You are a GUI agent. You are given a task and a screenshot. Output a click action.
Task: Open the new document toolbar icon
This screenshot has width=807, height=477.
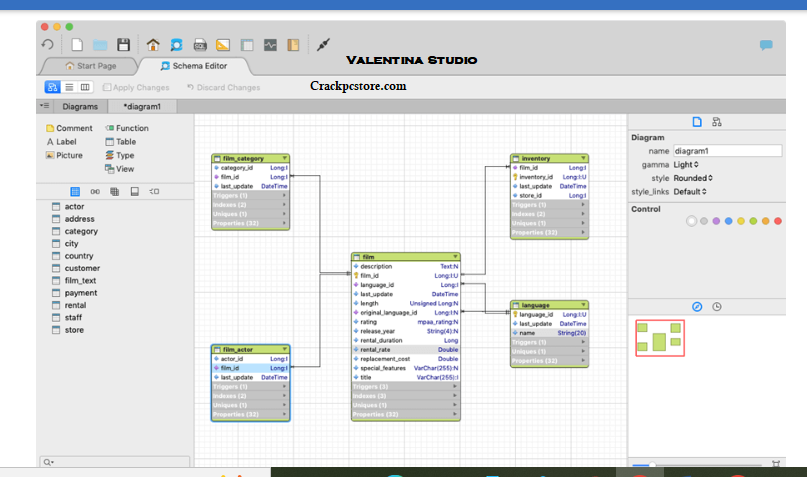pos(77,45)
